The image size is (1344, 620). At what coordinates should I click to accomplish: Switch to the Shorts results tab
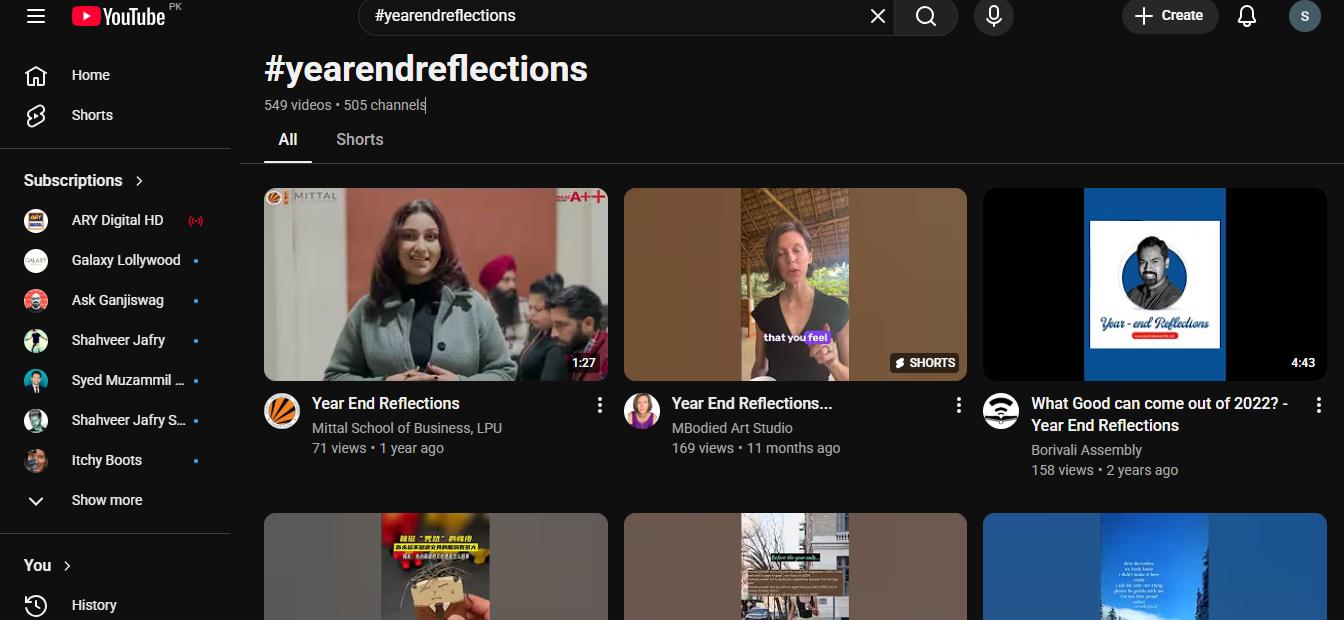pyautogui.click(x=359, y=139)
